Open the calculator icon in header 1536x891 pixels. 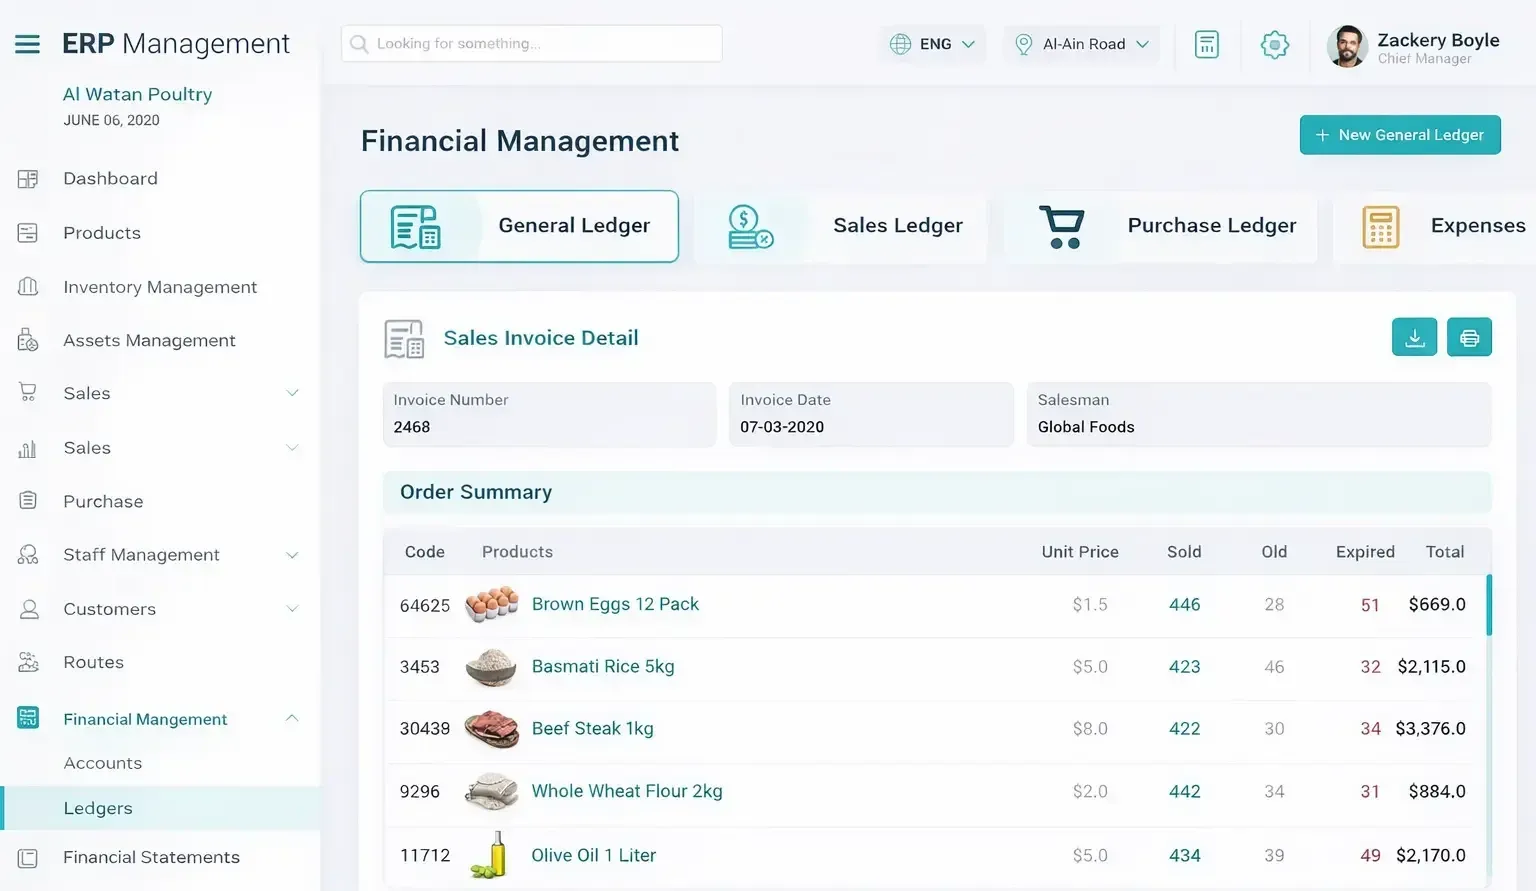click(x=1206, y=44)
